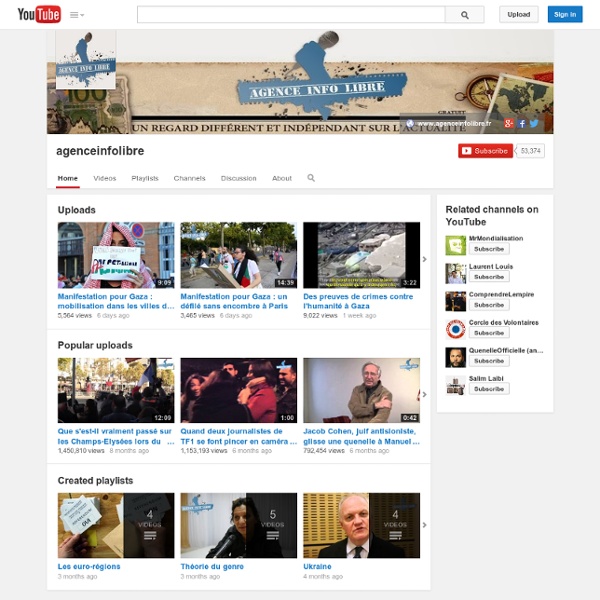
Task: Click the YouTube logo
Action: (x=39, y=15)
